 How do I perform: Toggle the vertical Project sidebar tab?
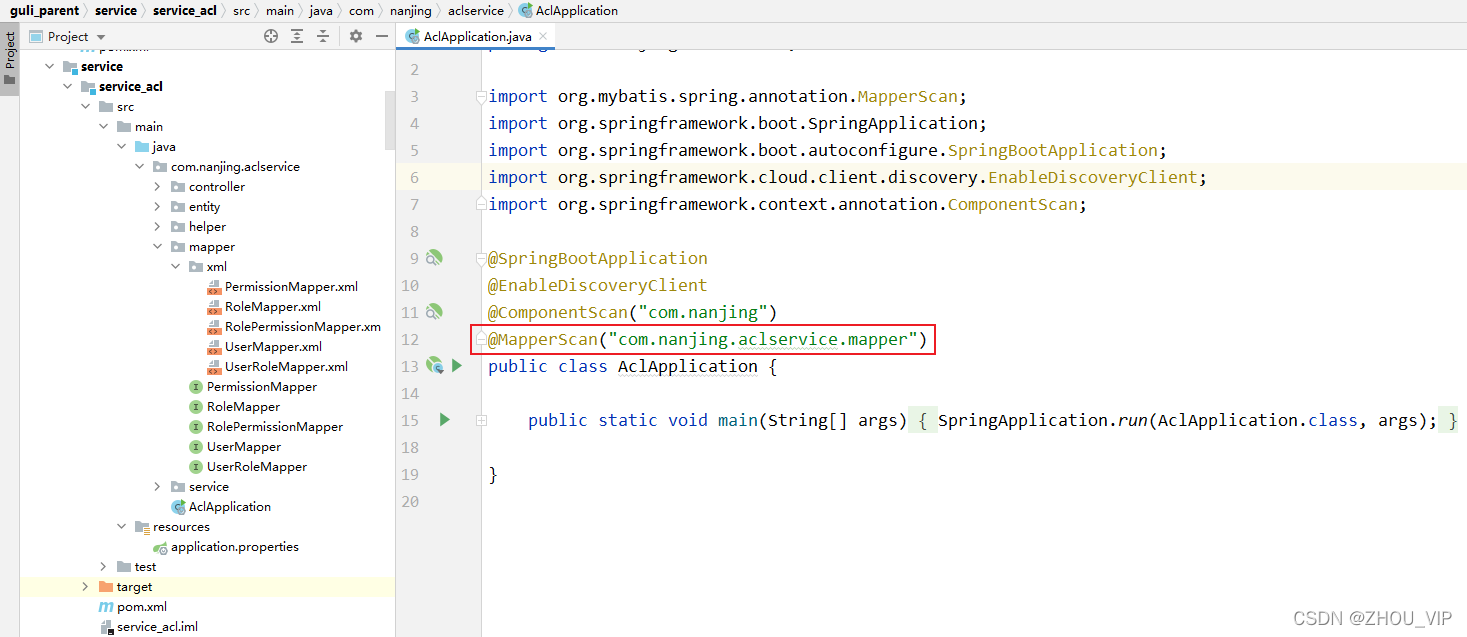click(10, 60)
